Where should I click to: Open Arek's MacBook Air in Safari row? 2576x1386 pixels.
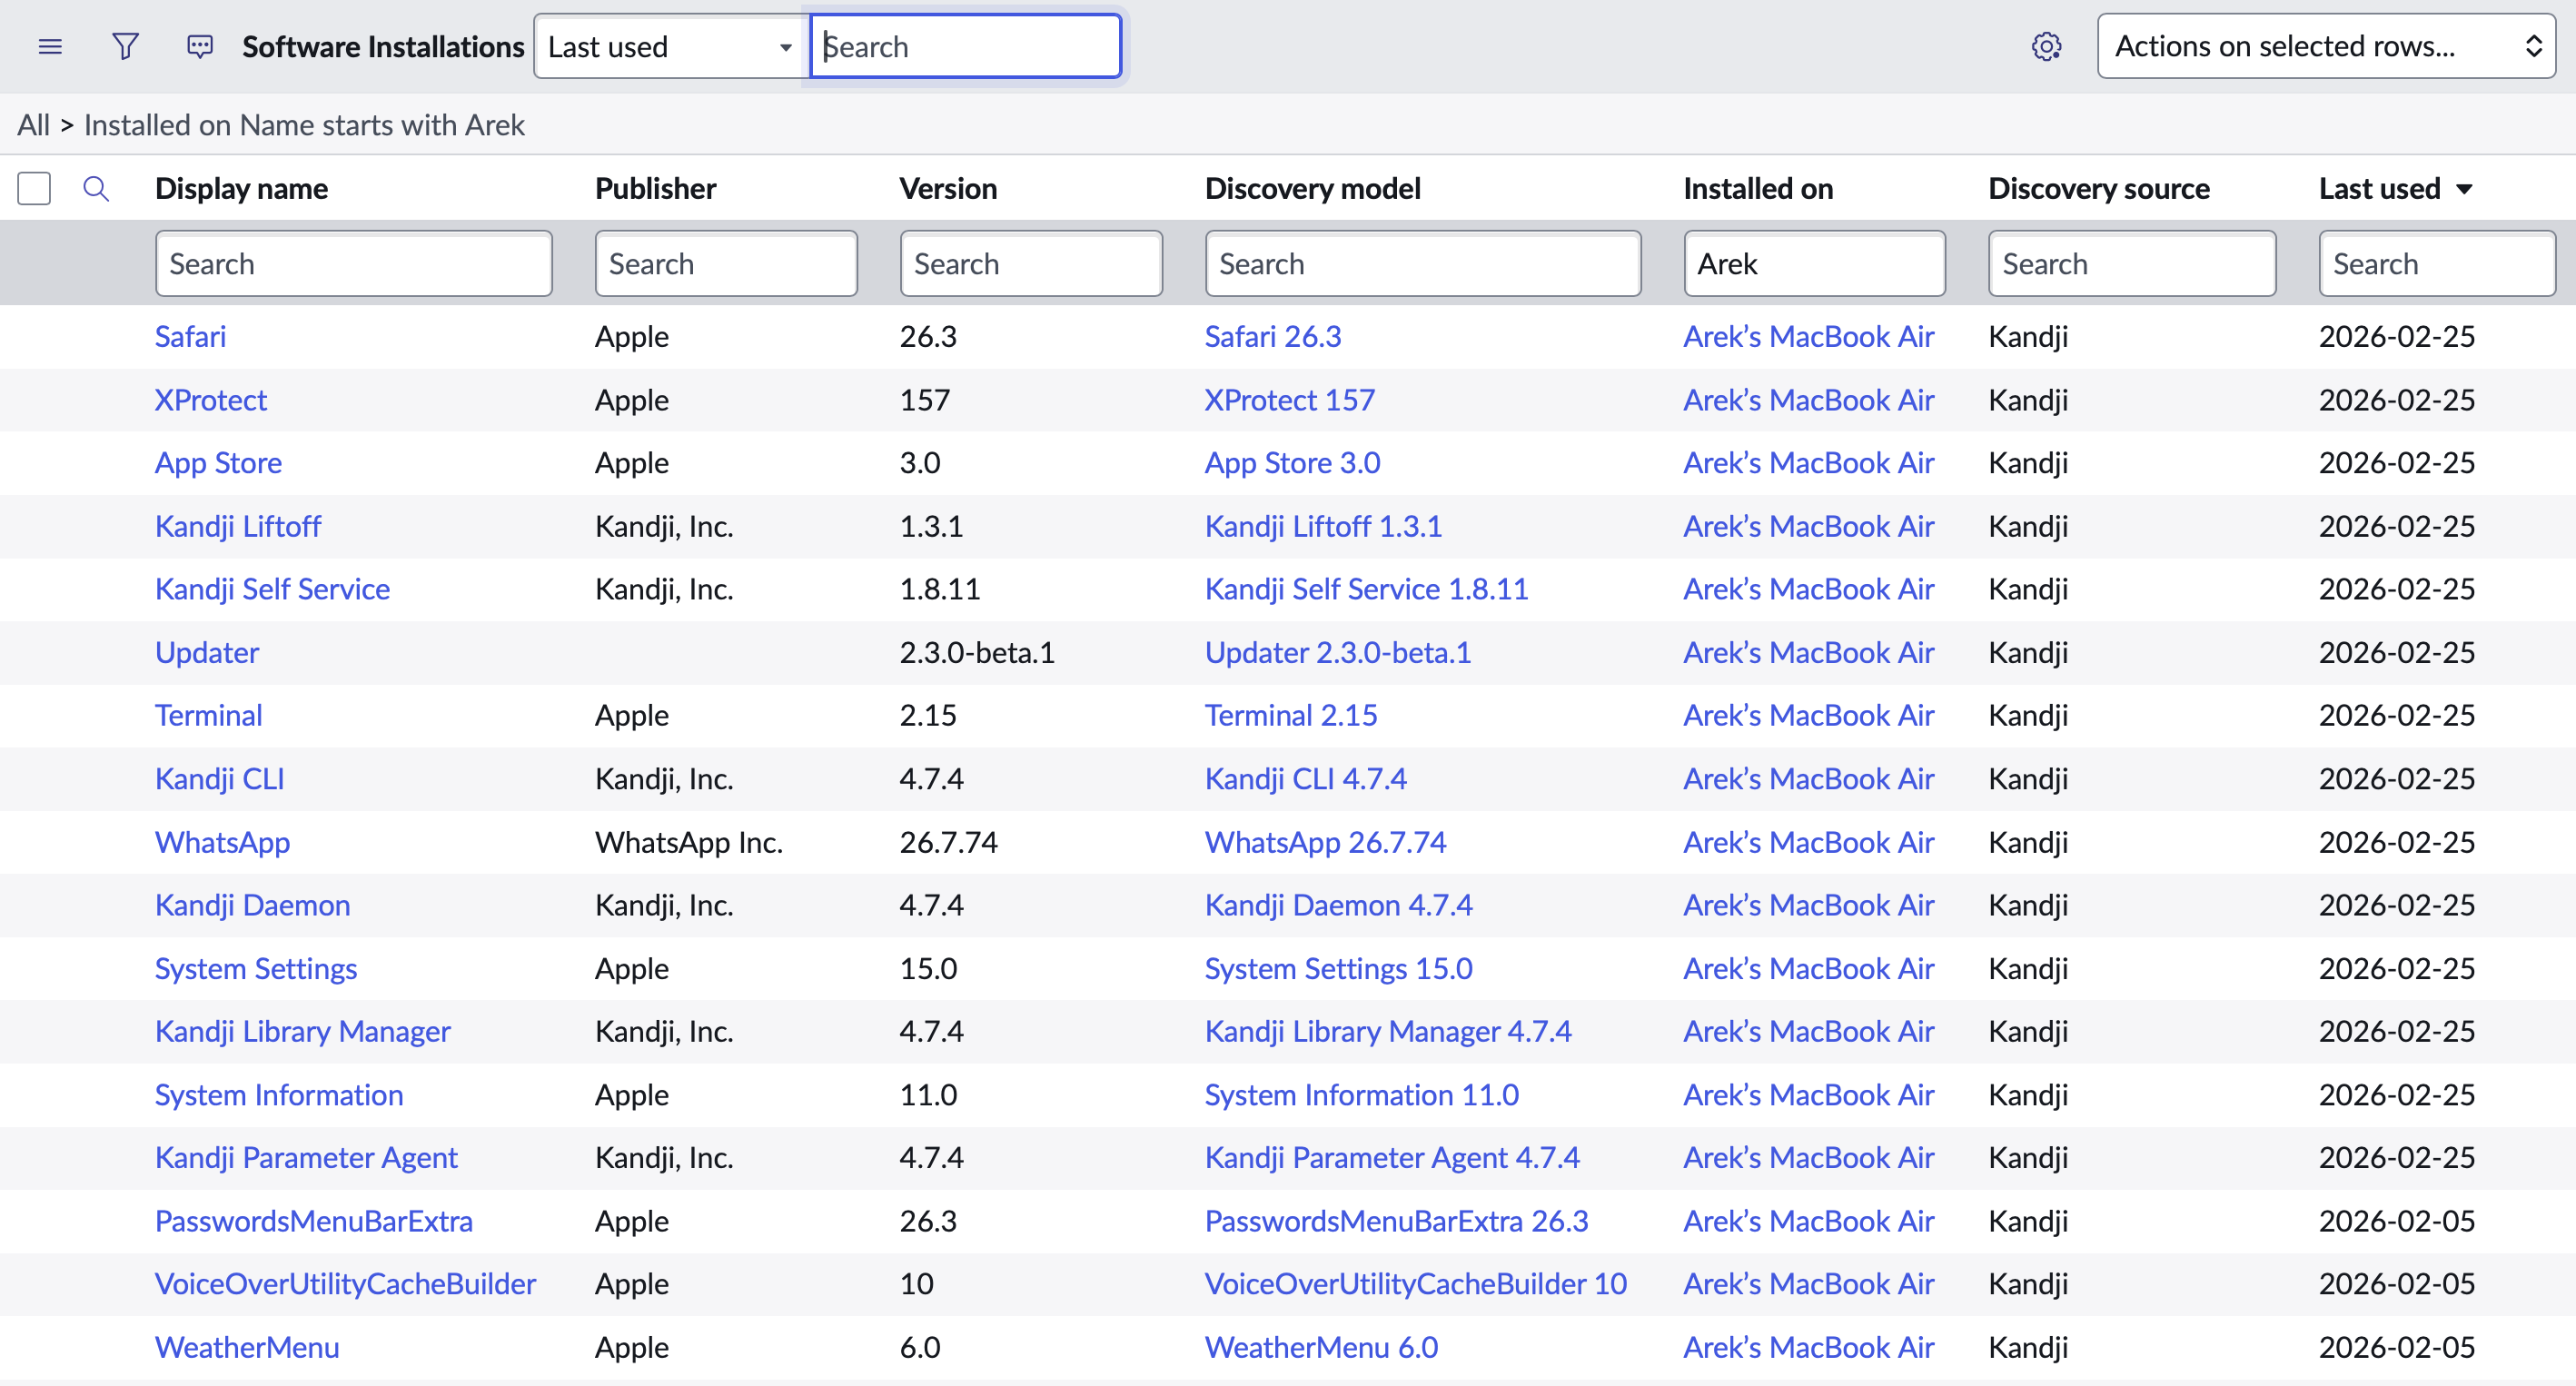[x=1809, y=337]
